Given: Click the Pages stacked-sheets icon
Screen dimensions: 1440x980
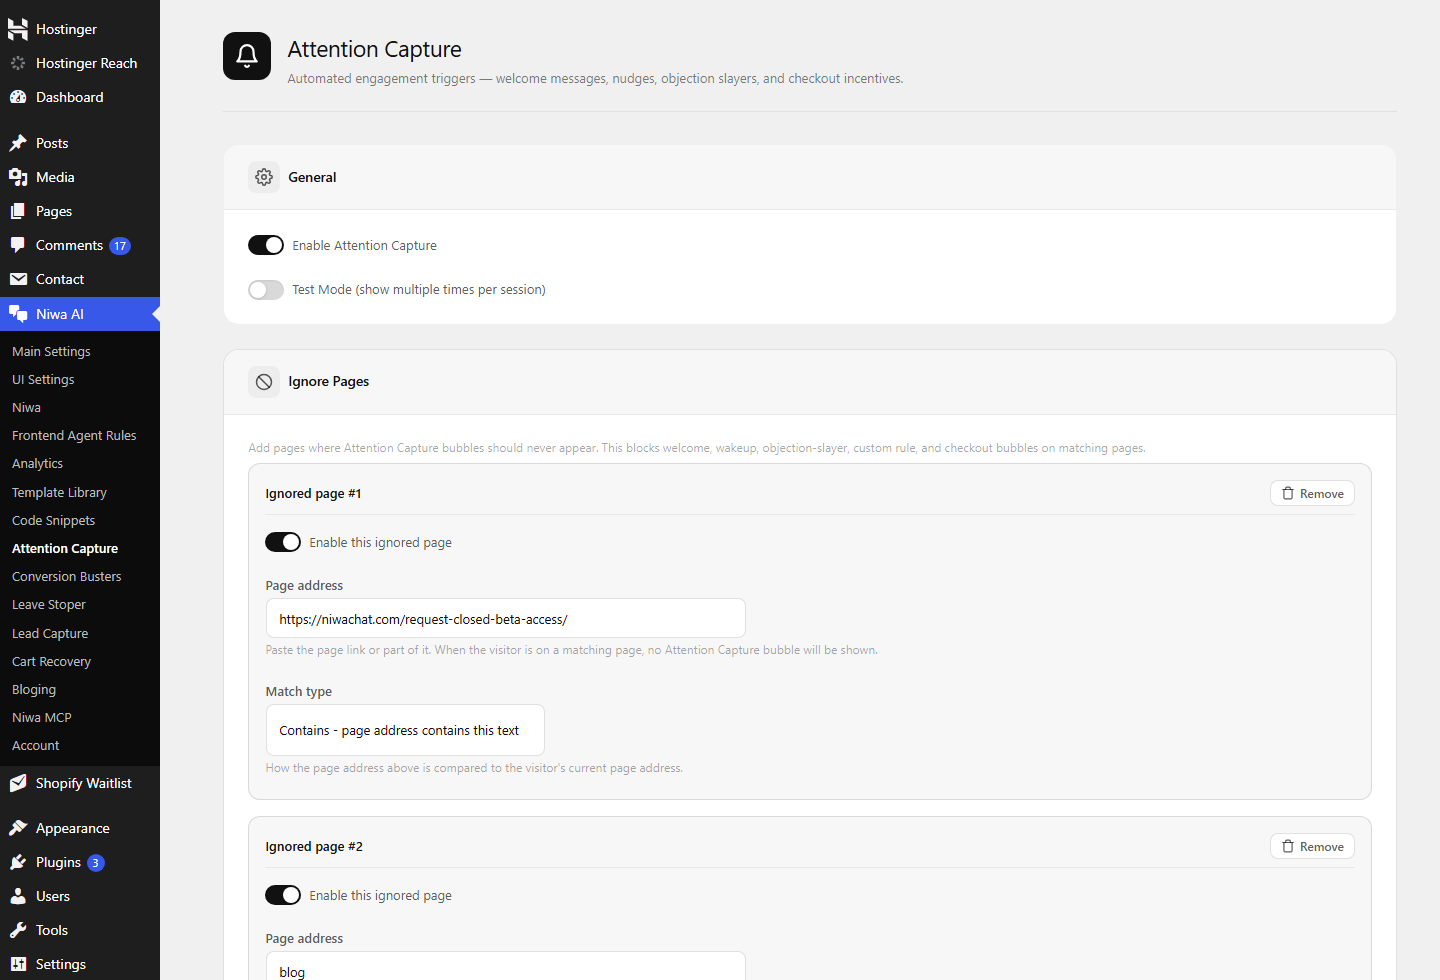Looking at the screenshot, I should pyautogui.click(x=18, y=211).
